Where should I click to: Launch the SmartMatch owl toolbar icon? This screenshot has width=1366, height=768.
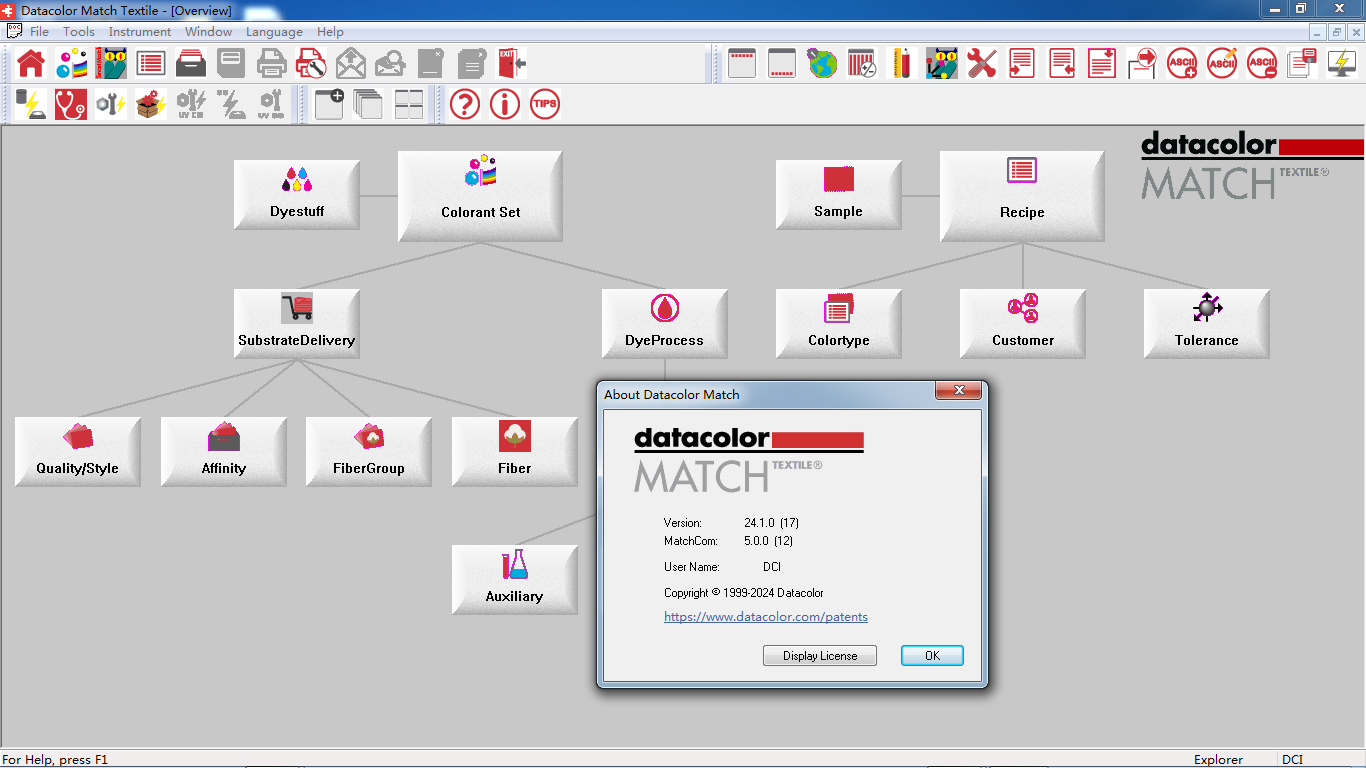[111, 64]
